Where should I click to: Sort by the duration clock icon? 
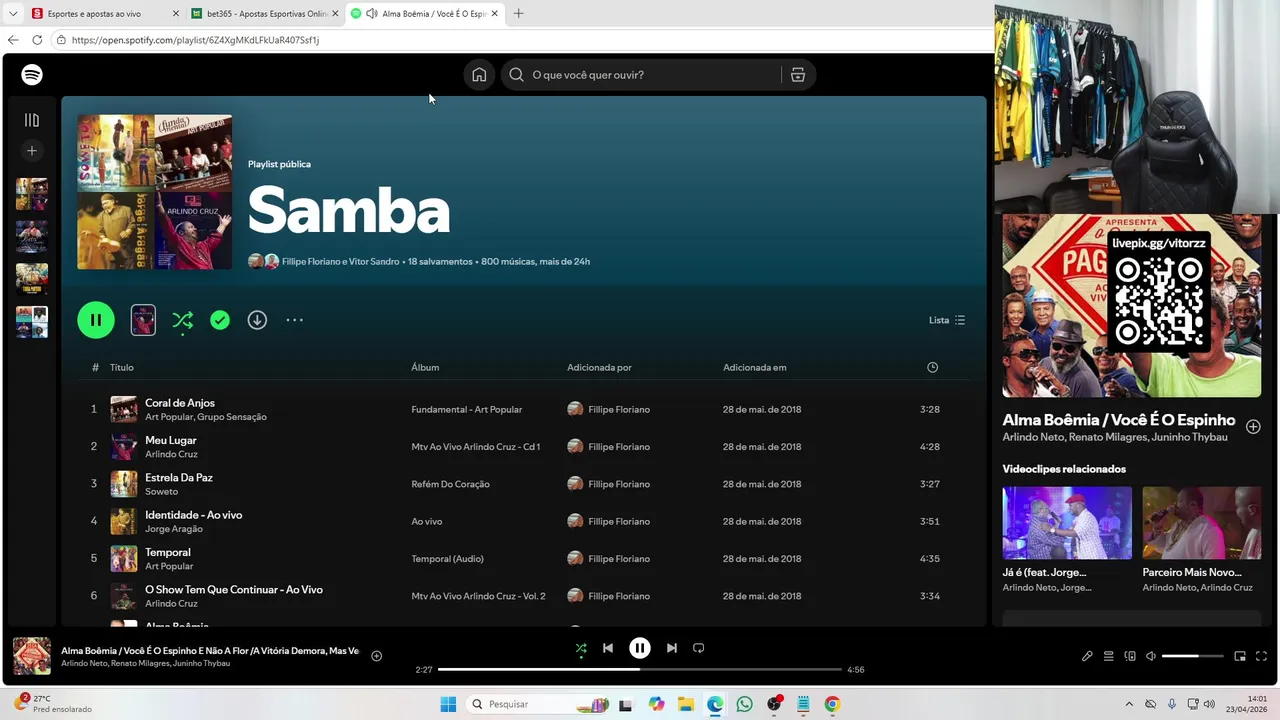[x=932, y=367]
